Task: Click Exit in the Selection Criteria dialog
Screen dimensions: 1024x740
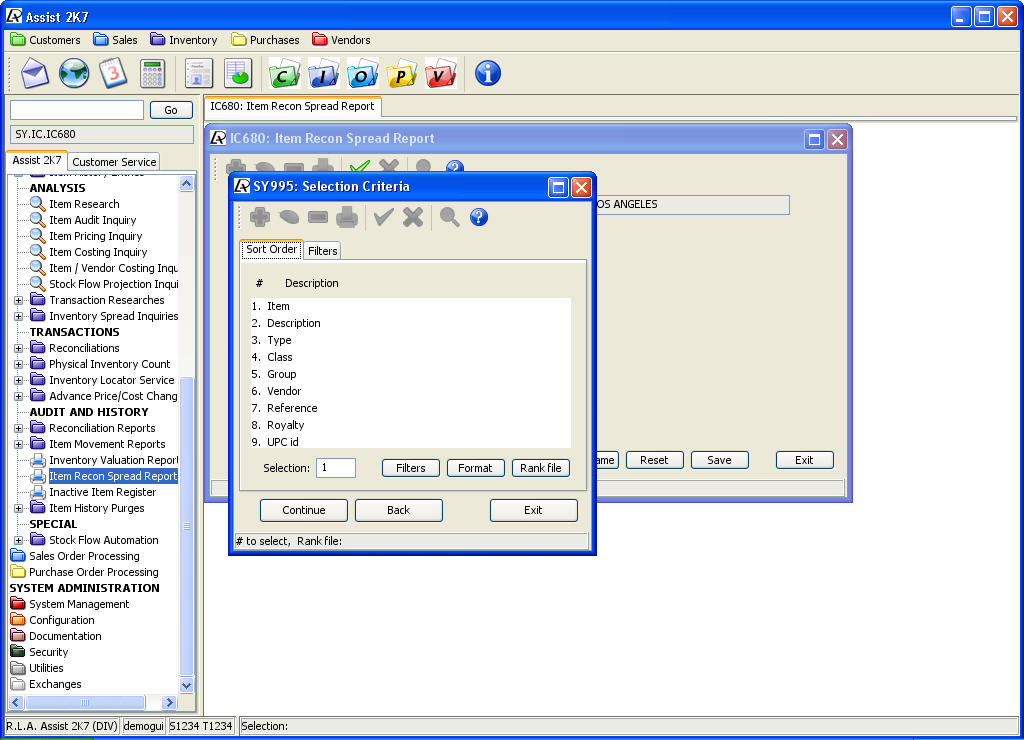Action: click(534, 510)
